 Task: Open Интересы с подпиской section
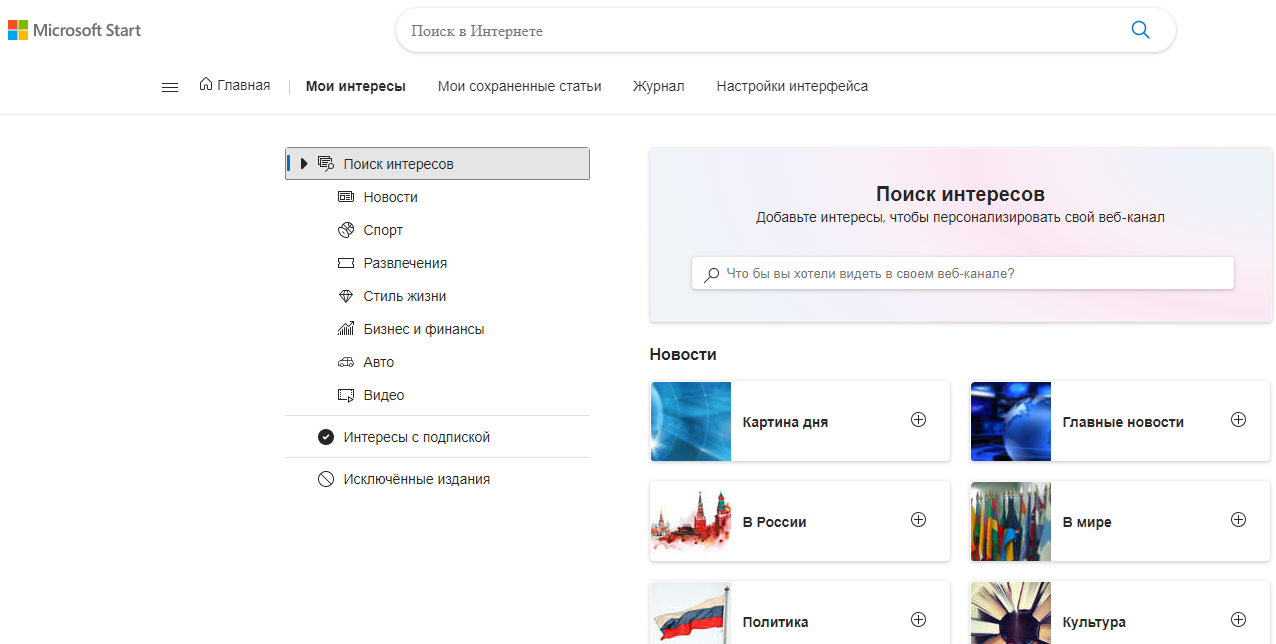pyautogui.click(x=416, y=437)
